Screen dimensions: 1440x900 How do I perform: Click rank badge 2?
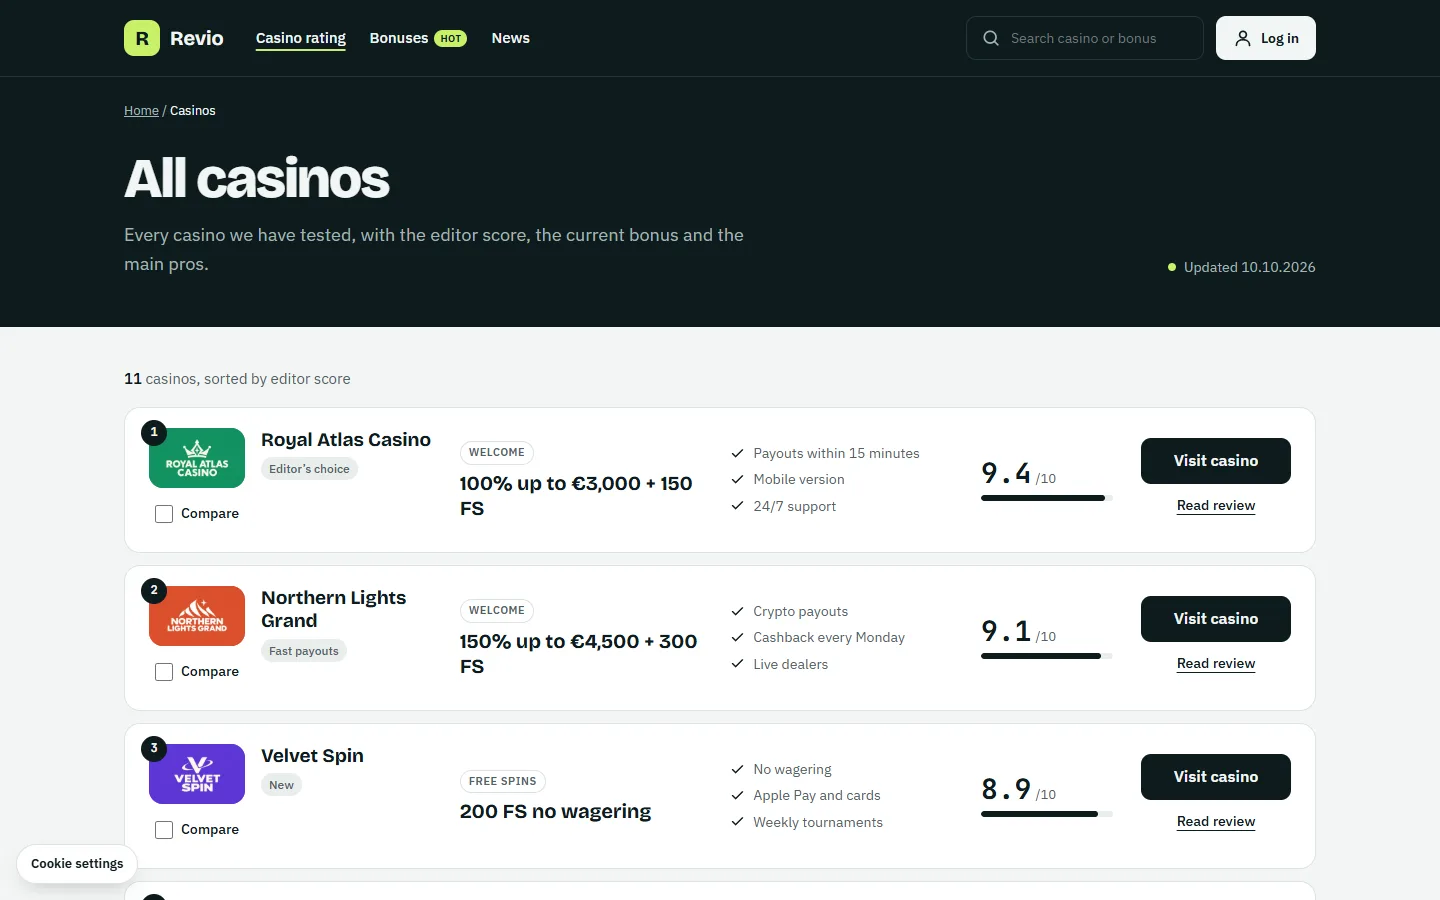pyautogui.click(x=154, y=590)
